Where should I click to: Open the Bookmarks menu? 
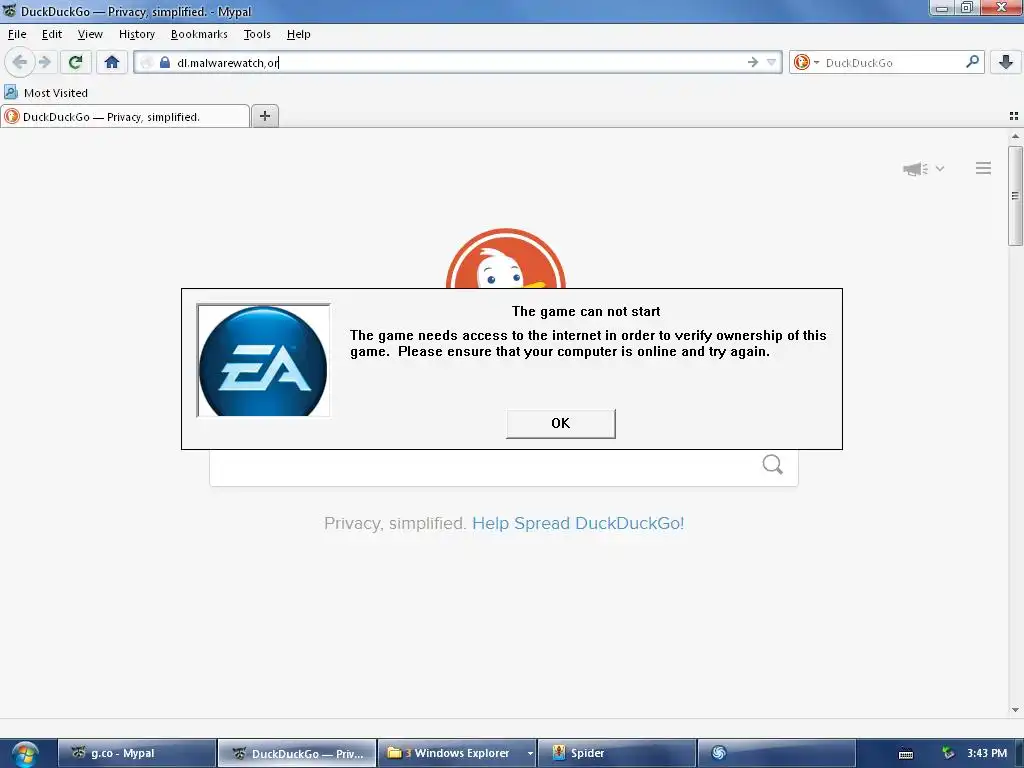point(199,34)
